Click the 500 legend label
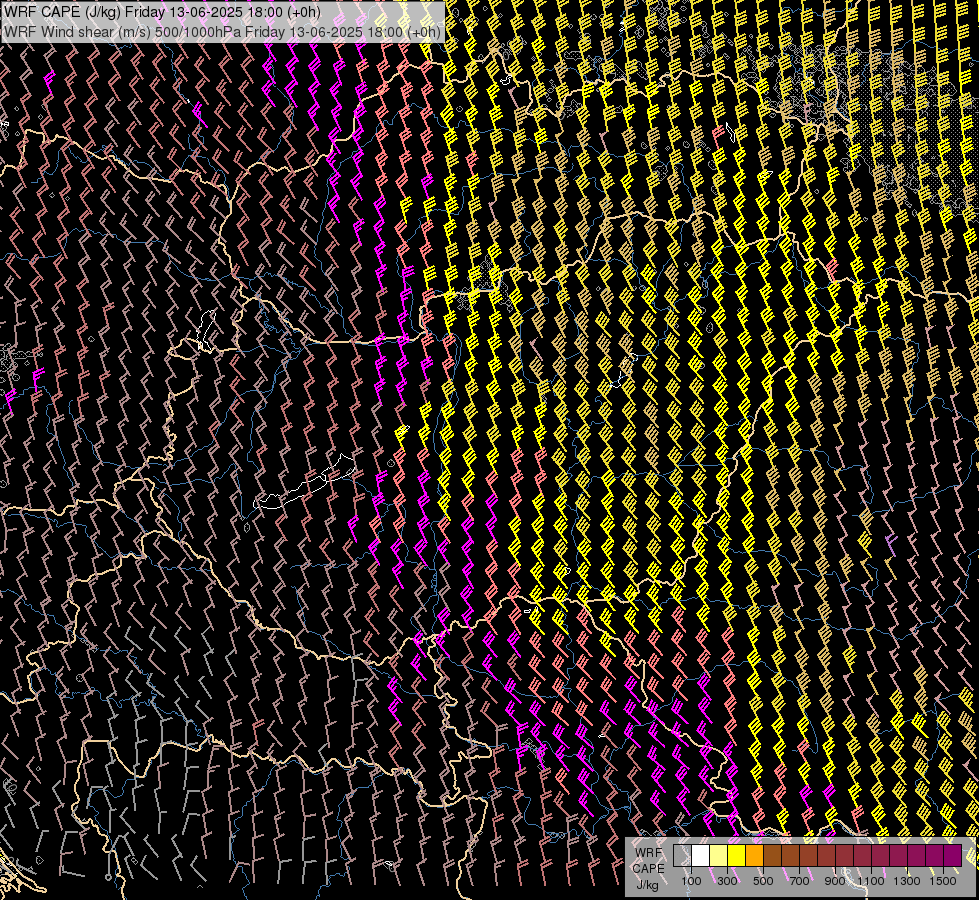 [763, 881]
